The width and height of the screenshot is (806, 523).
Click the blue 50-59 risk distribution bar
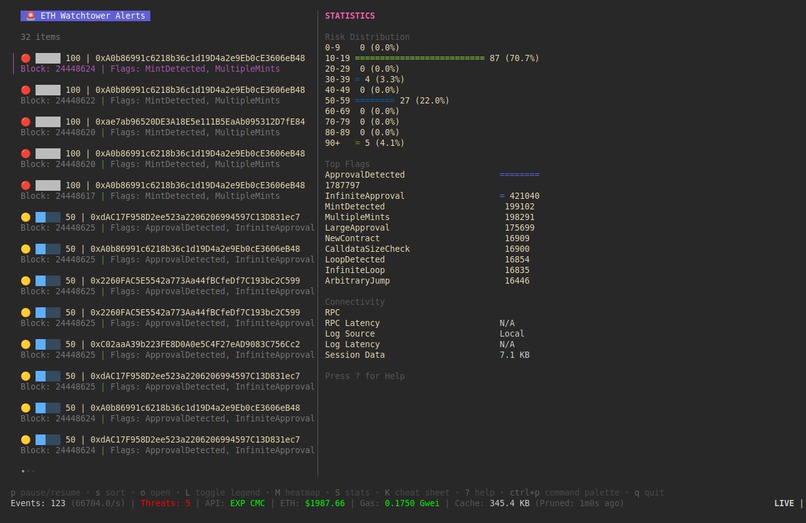[375, 101]
